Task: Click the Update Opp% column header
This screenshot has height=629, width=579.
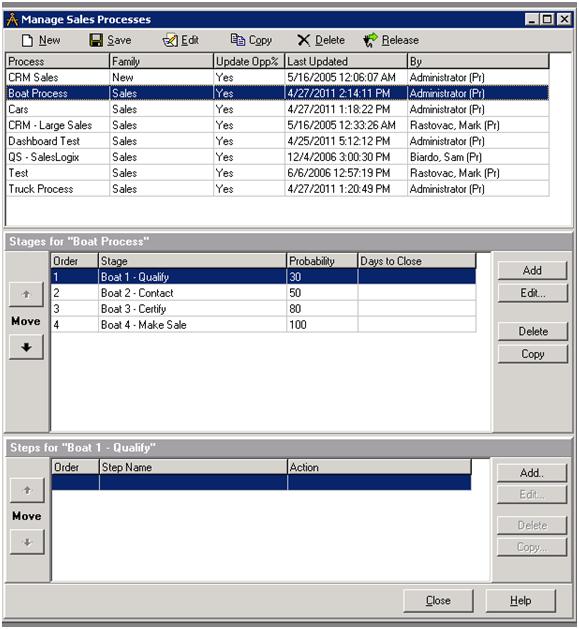Action: pos(249,61)
